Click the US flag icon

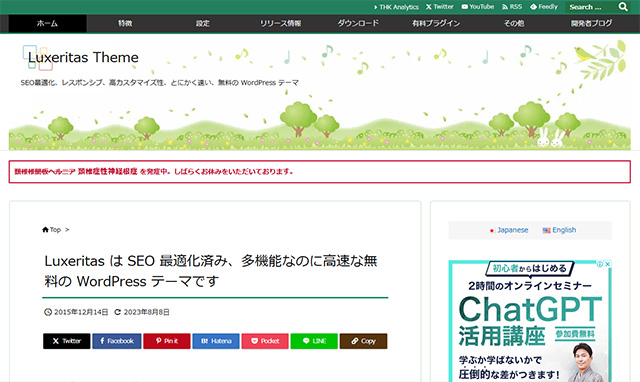(x=547, y=231)
